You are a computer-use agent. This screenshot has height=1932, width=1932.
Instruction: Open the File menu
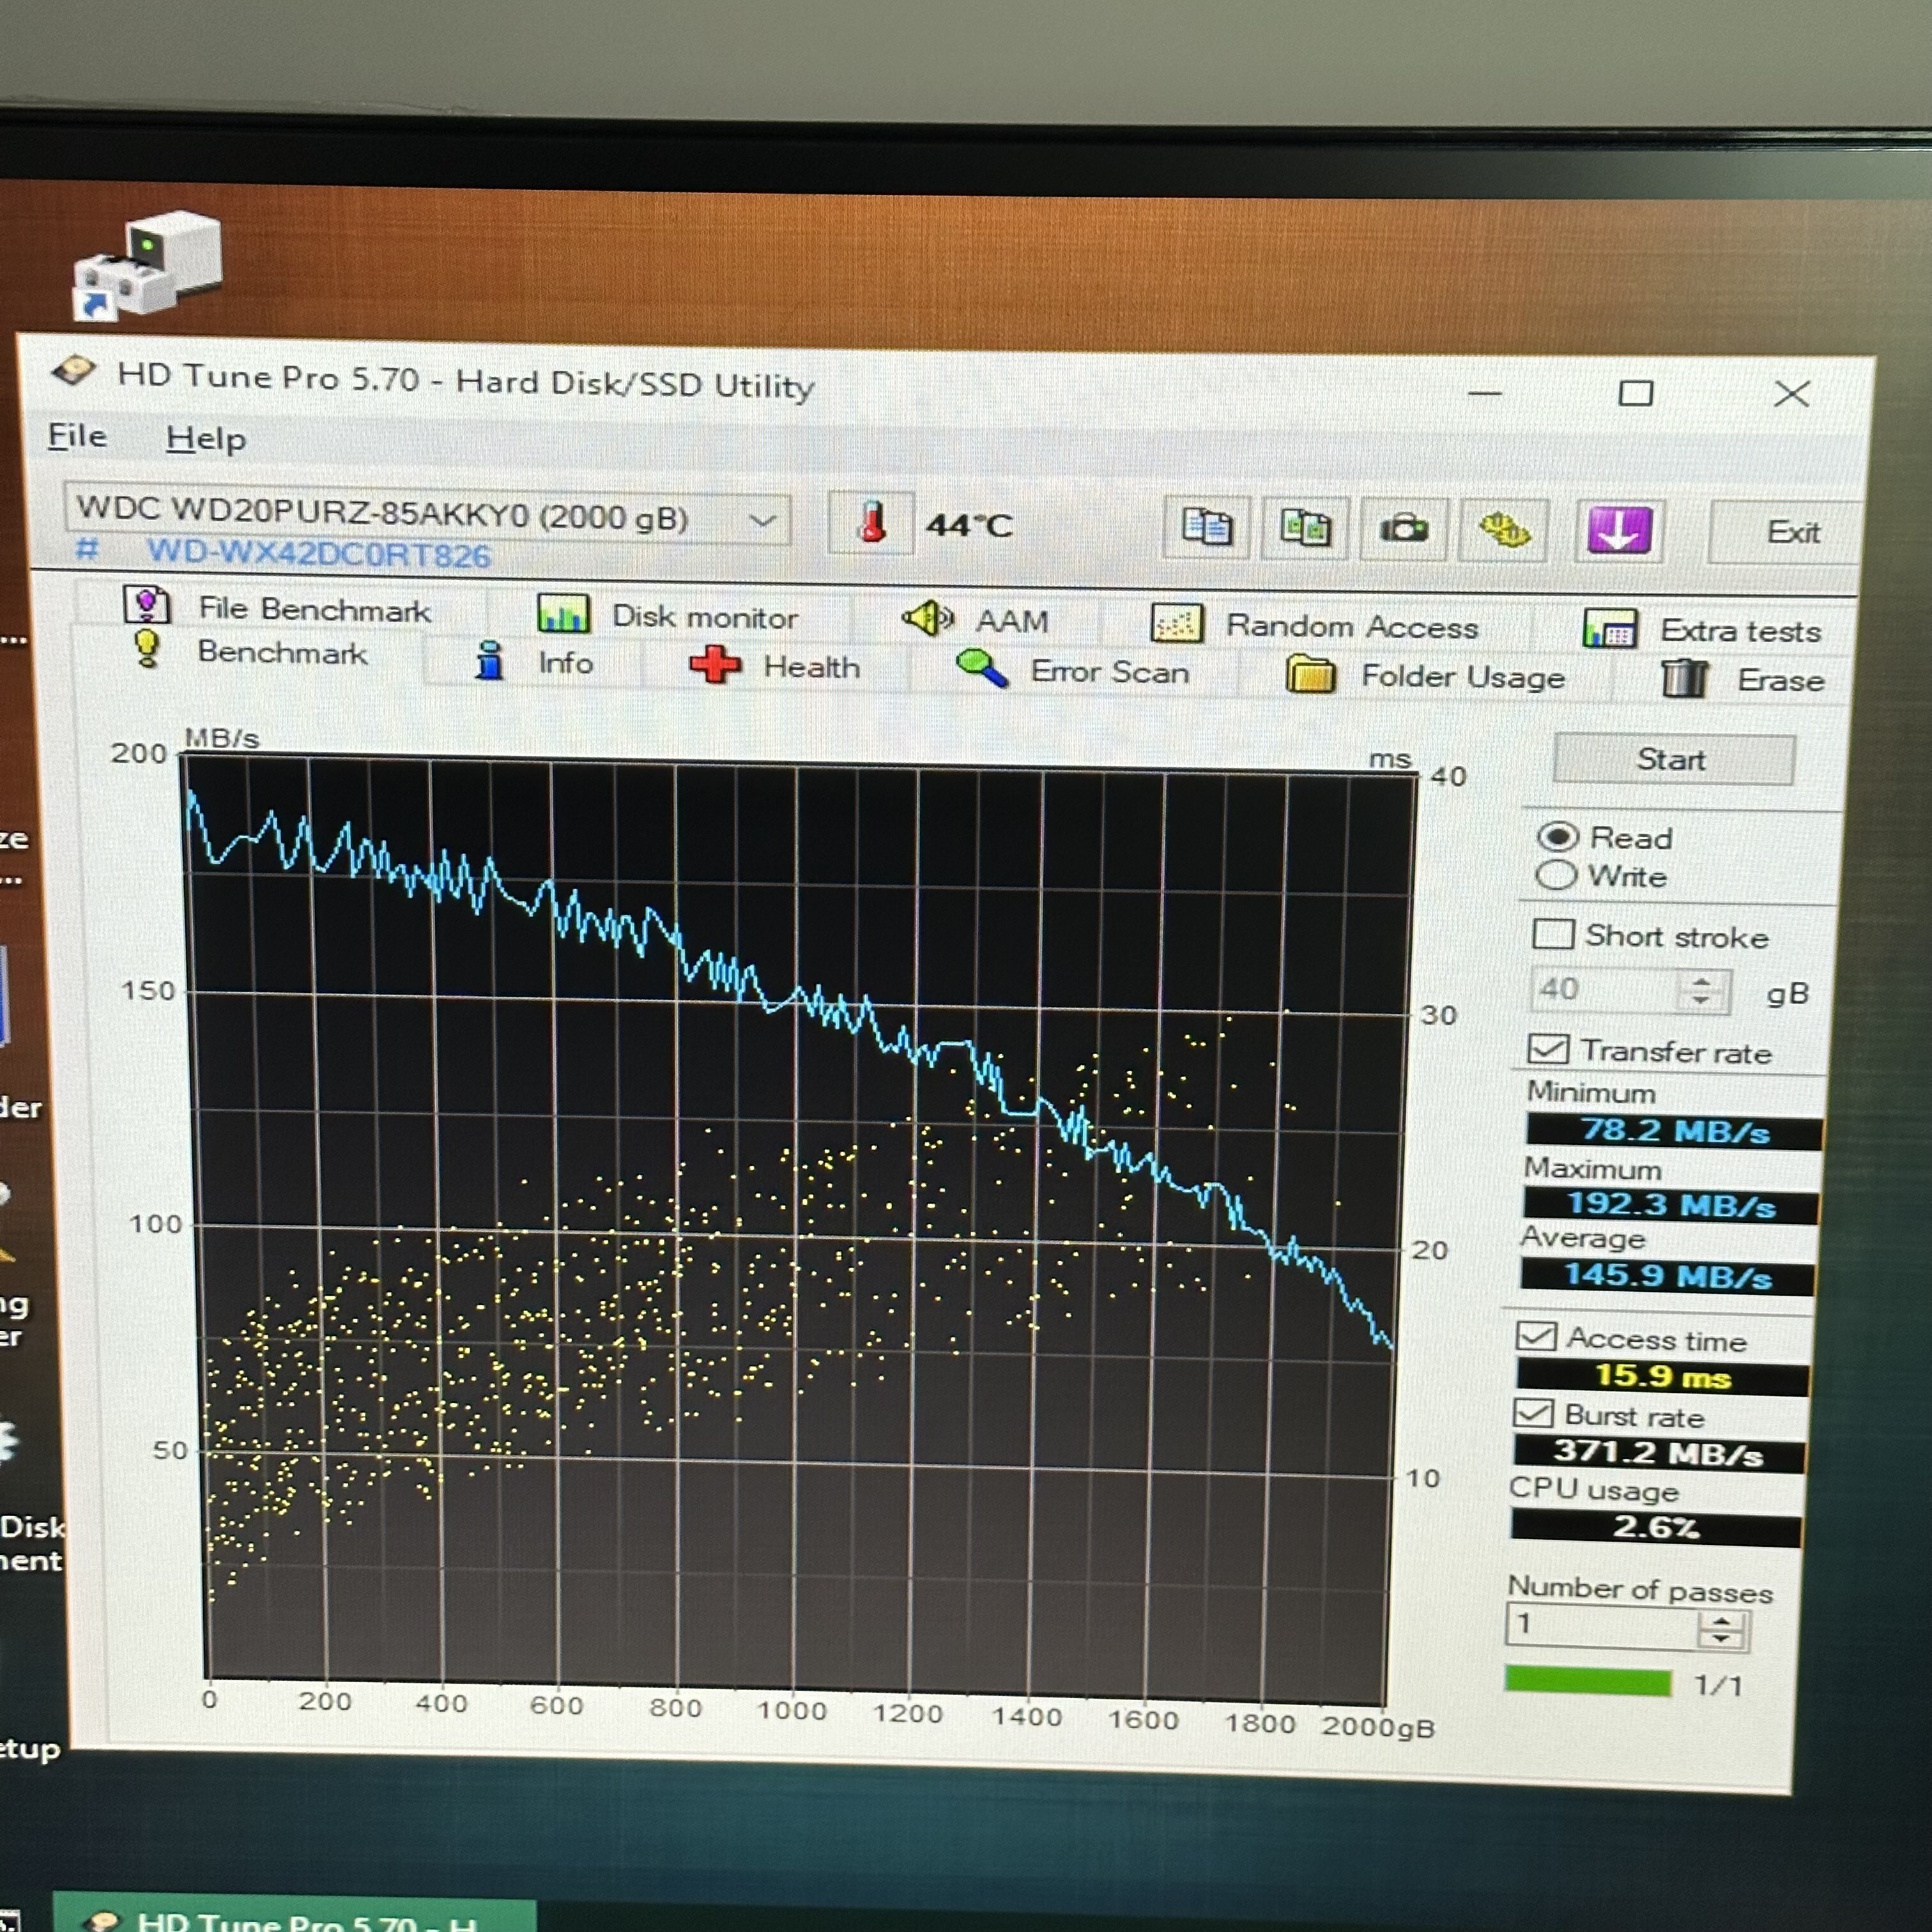77,436
